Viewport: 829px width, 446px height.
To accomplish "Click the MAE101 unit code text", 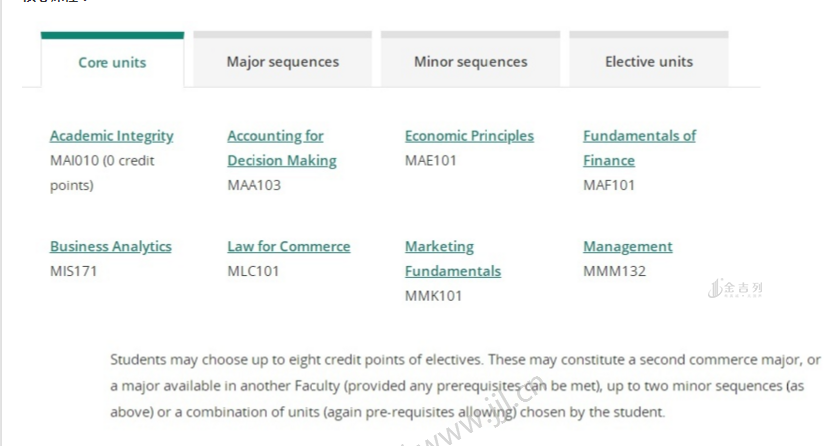I will [430, 160].
